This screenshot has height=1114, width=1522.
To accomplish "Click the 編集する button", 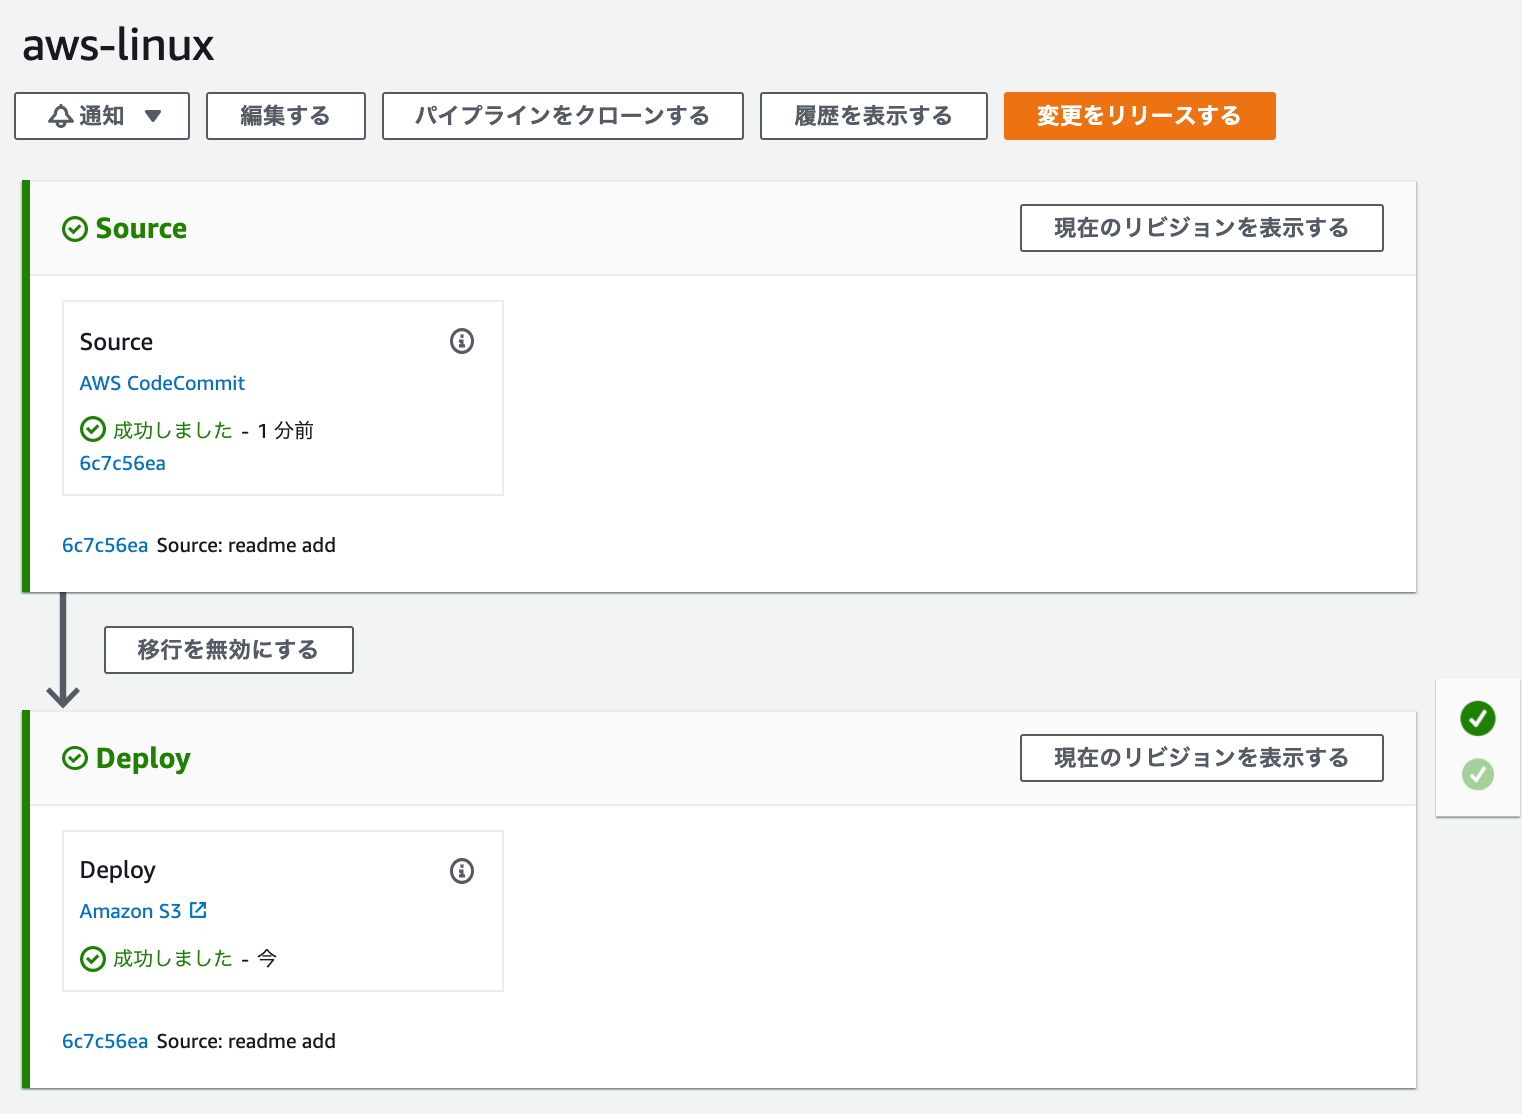I will tap(286, 116).
